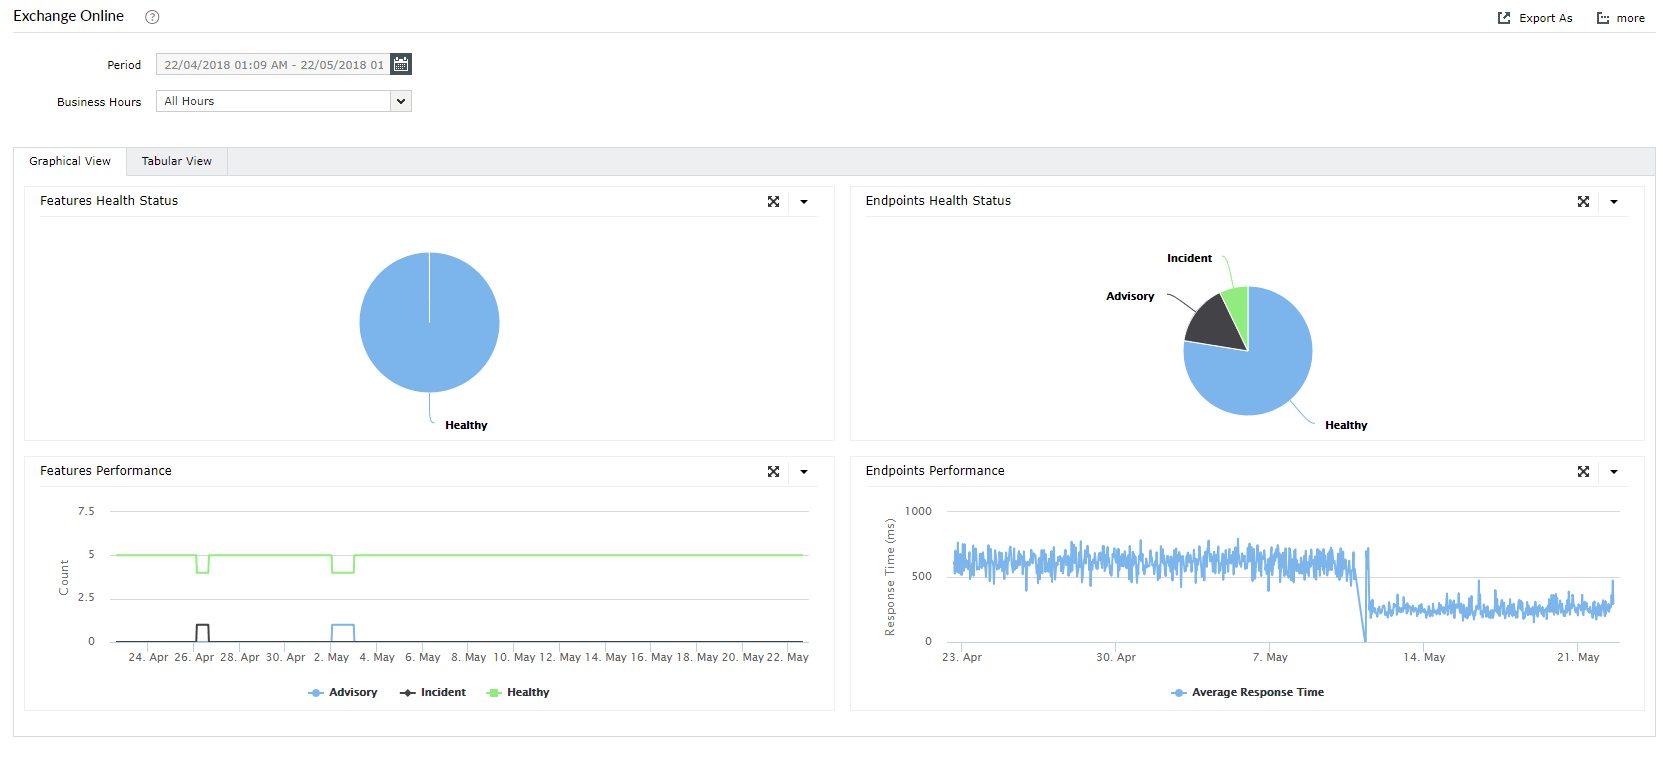1663x777 pixels.
Task: Click the more link at top right
Action: pos(1630,18)
